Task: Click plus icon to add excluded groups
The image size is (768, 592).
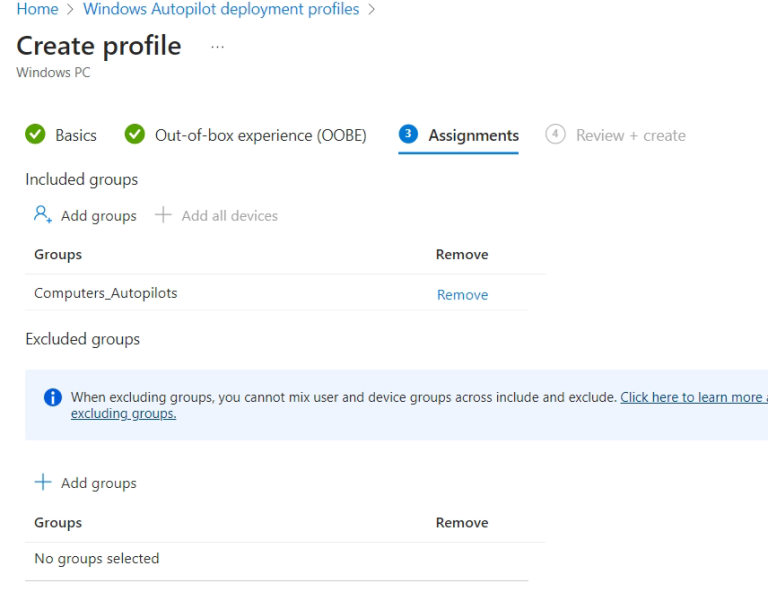Action: (x=43, y=483)
